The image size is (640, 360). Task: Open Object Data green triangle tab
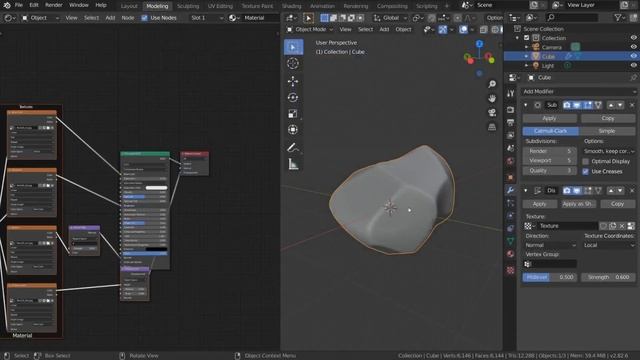(510, 241)
